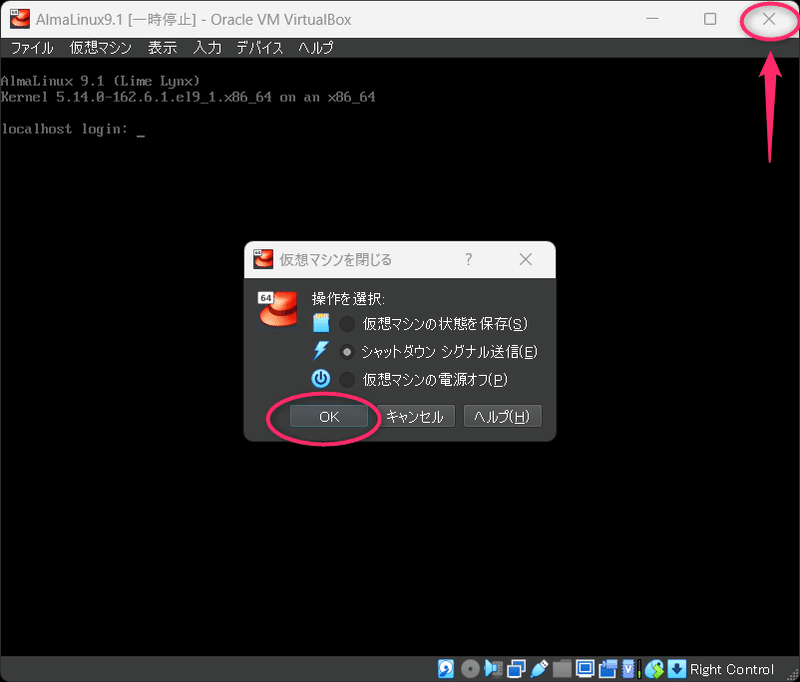Click the keyboard capture down-arrow icon
Screen dimensions: 800x682
pos(677,668)
